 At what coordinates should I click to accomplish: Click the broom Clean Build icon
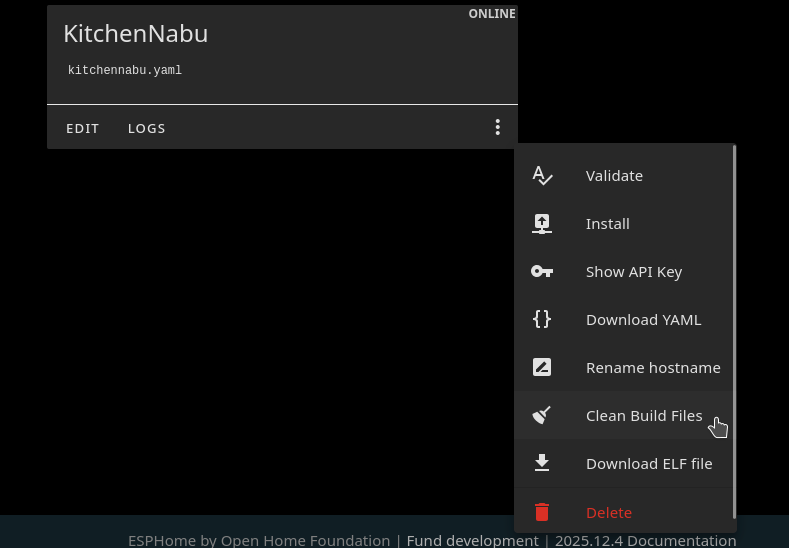click(542, 415)
